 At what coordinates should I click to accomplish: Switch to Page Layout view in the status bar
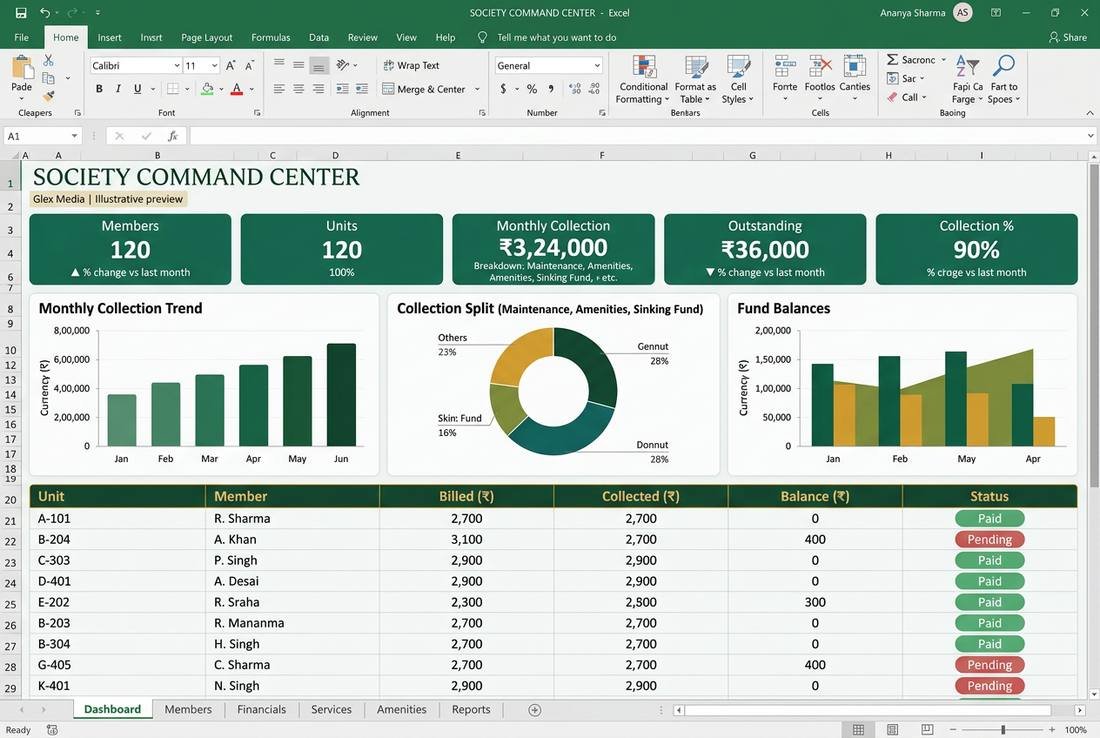click(892, 730)
